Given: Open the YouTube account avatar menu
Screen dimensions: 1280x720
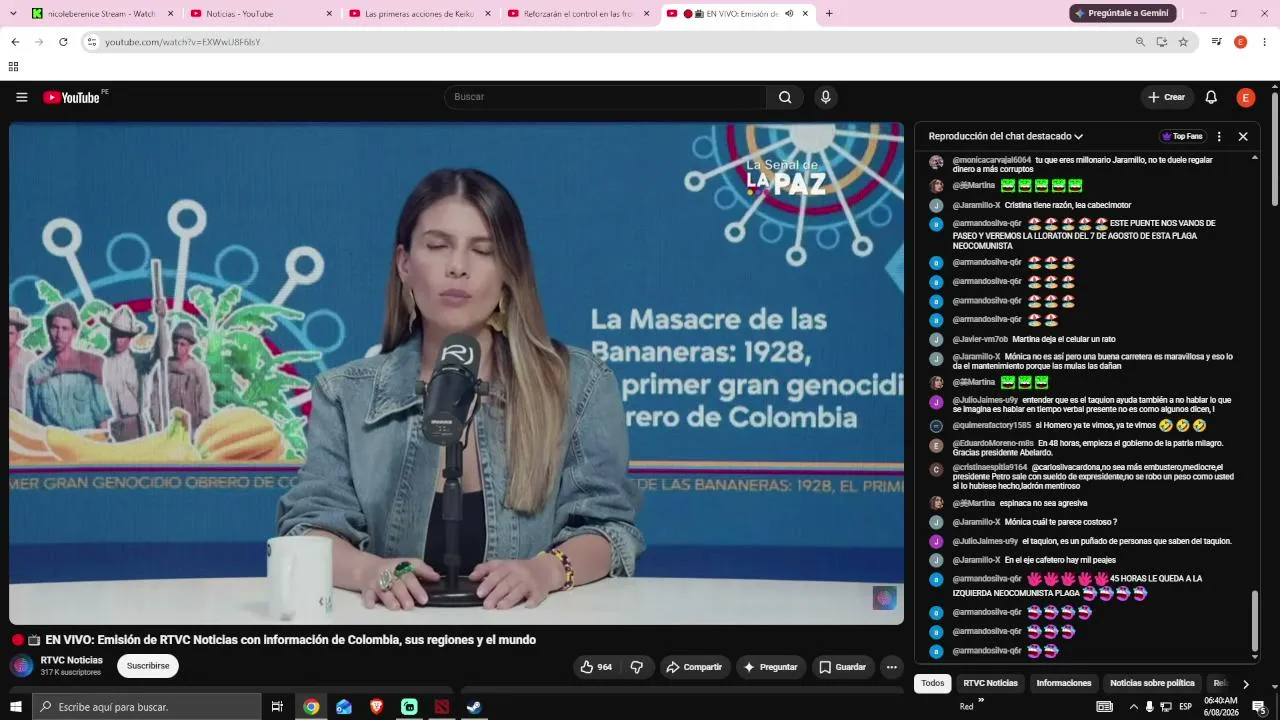Looking at the screenshot, I should (1245, 97).
